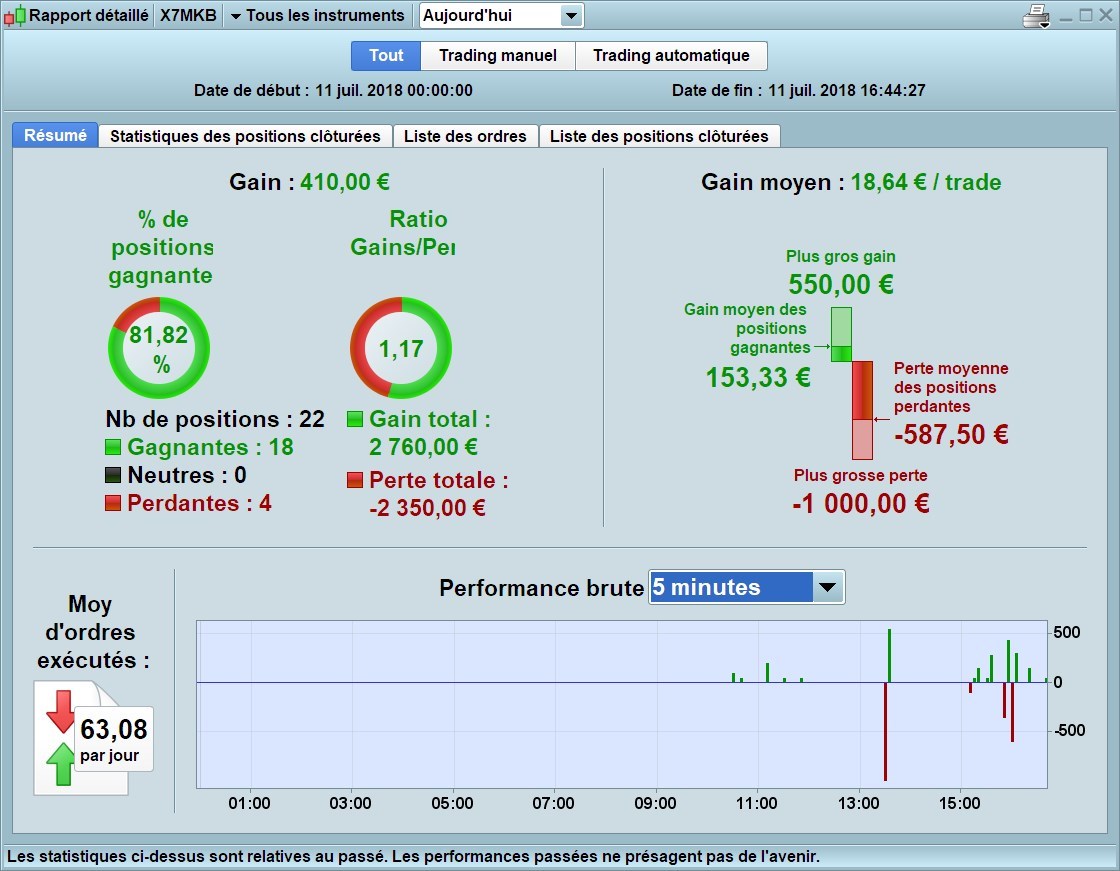This screenshot has height=871, width=1120.
Task: Open Liste des positions clôturées tab
Action: (659, 136)
